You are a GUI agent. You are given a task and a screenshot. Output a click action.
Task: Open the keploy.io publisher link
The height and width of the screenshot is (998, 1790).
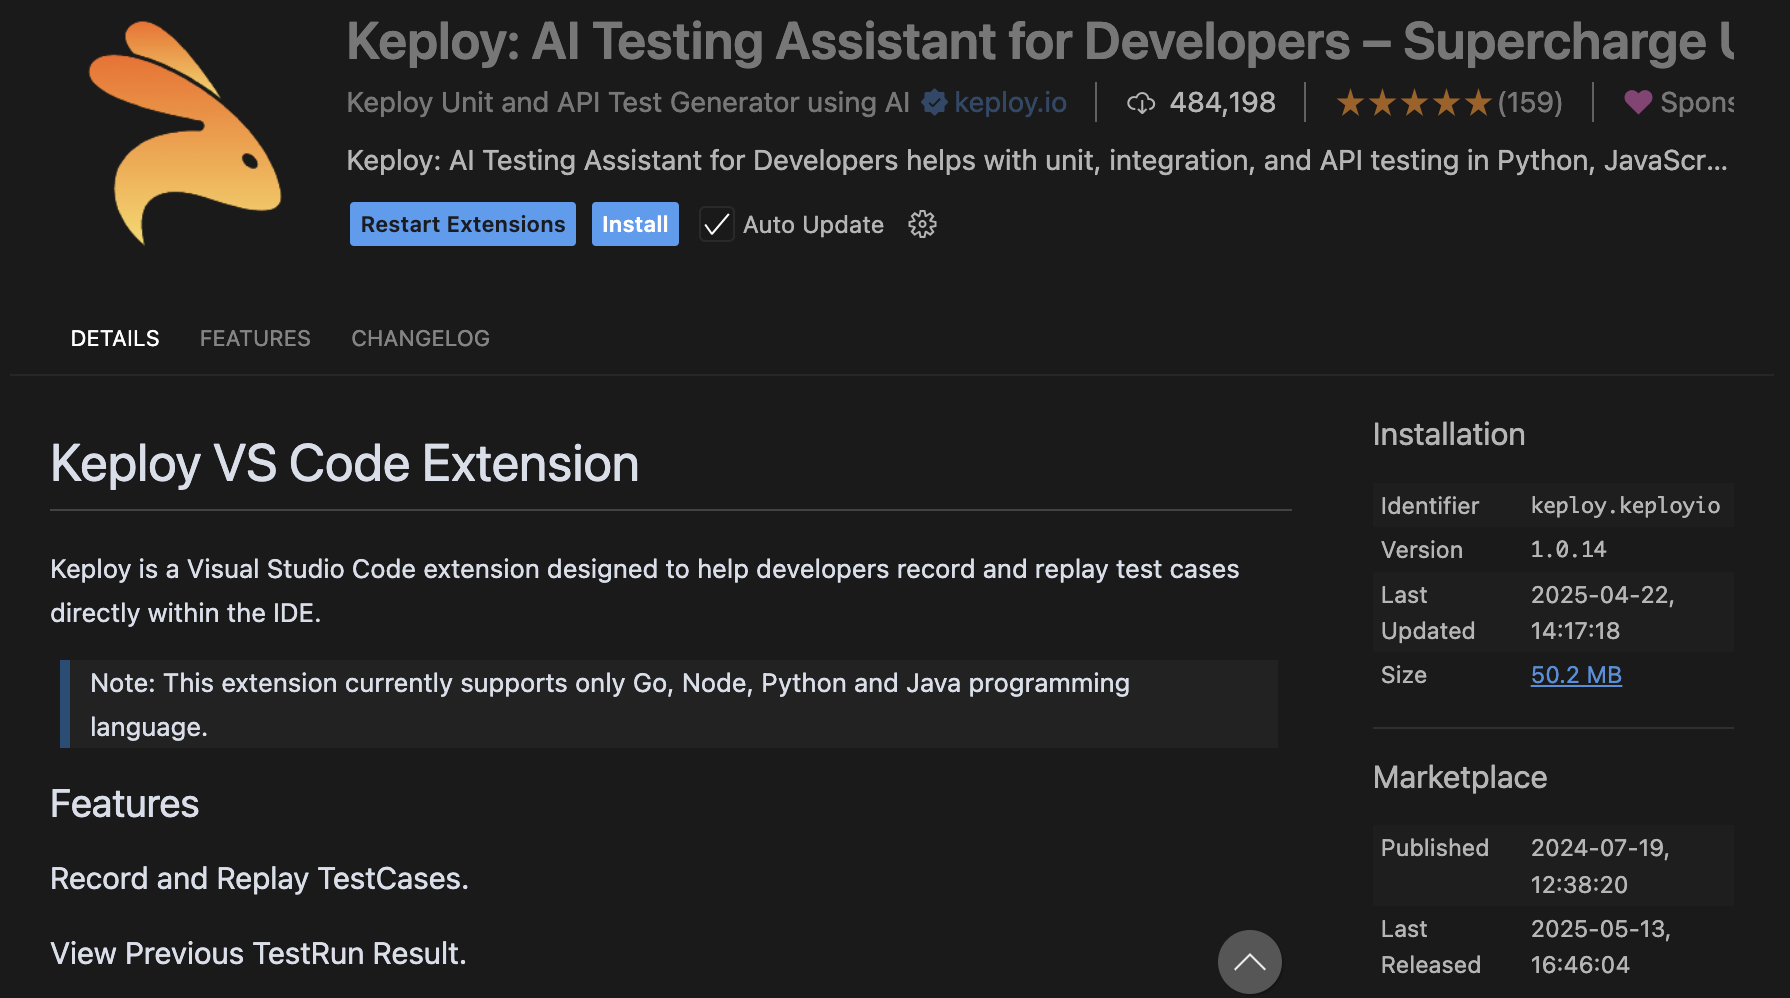click(x=1010, y=102)
